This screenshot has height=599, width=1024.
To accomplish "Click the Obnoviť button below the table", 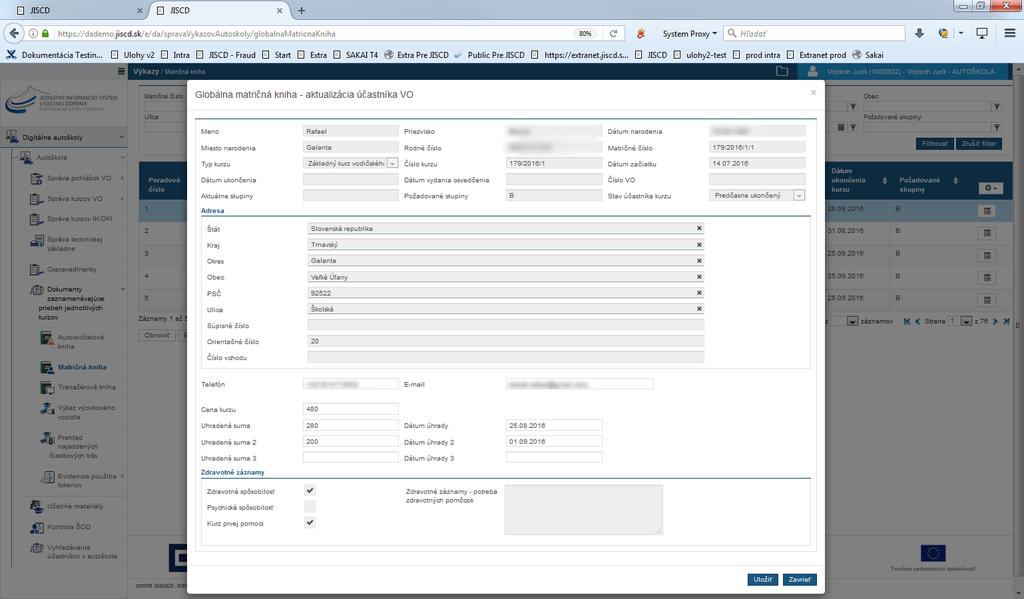I will click(157, 335).
